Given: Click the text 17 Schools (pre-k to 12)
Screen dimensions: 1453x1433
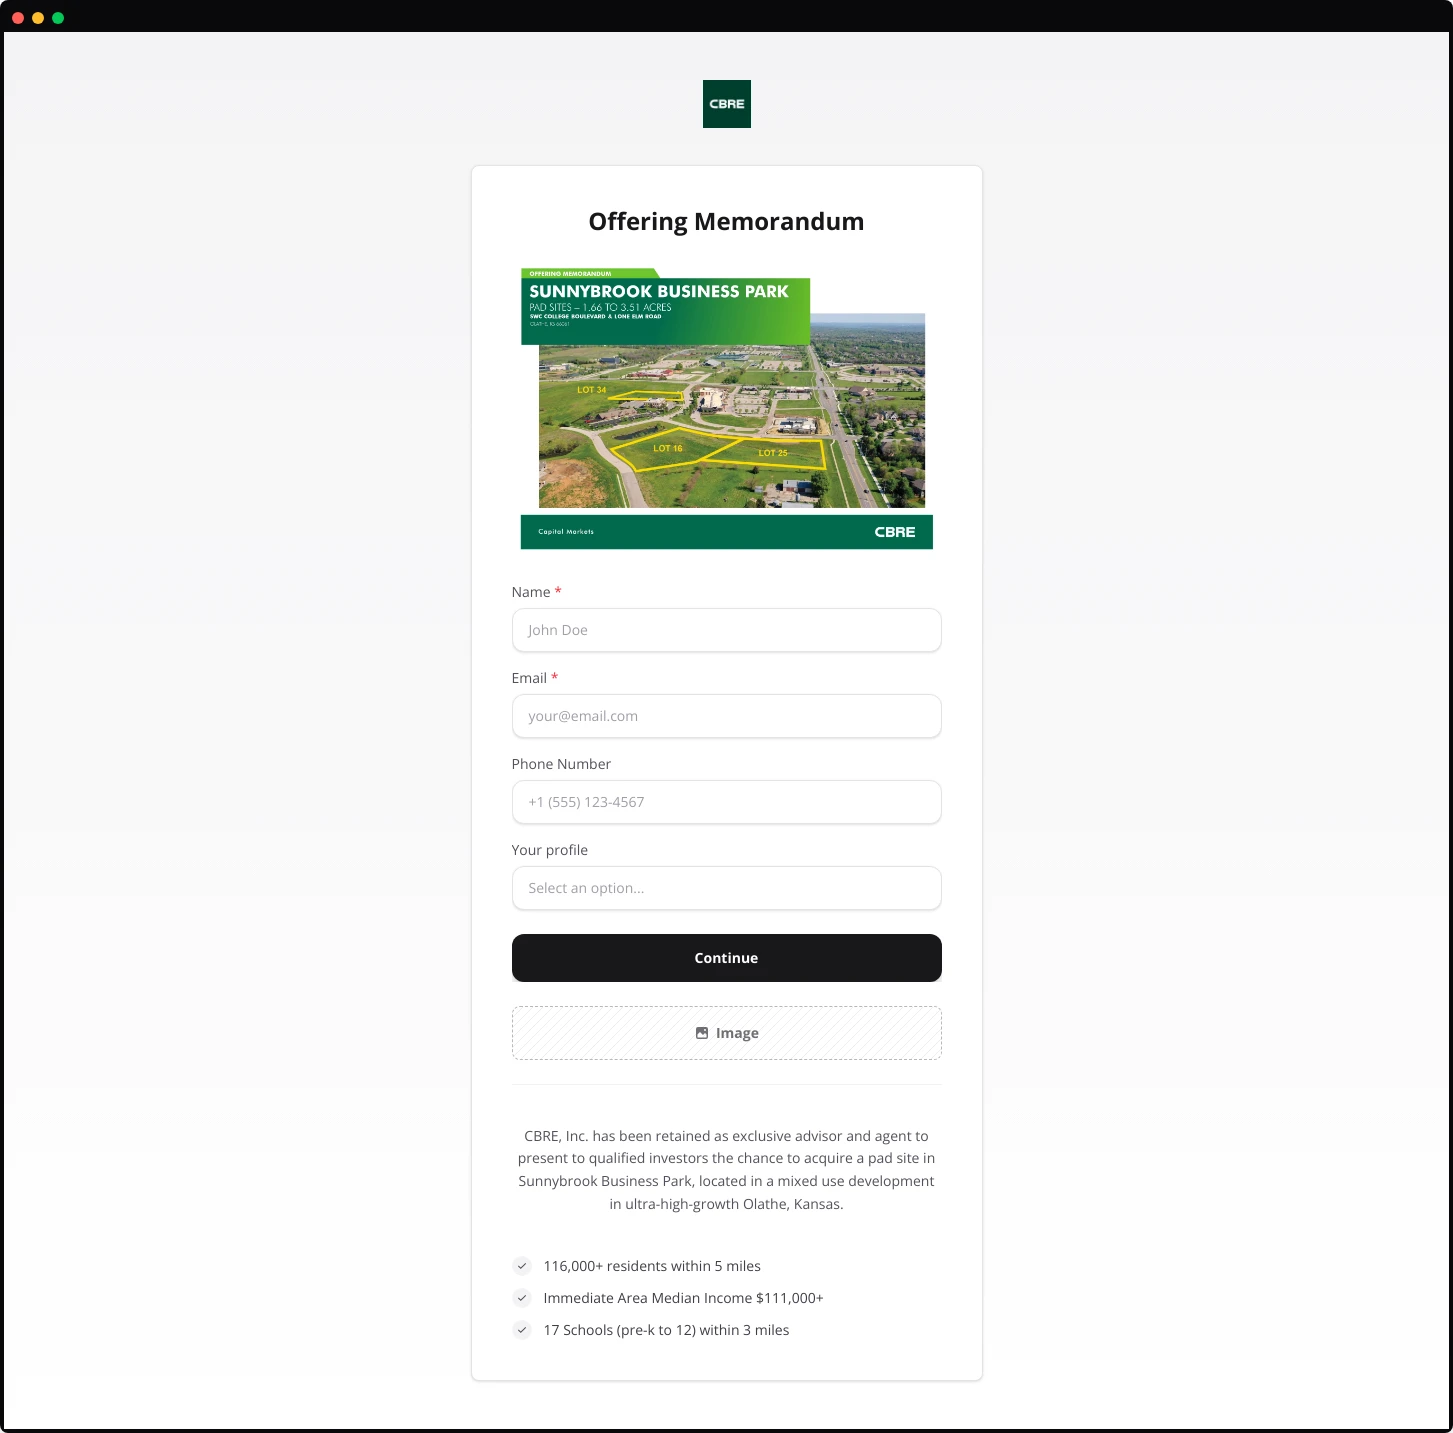Looking at the screenshot, I should (619, 1330).
